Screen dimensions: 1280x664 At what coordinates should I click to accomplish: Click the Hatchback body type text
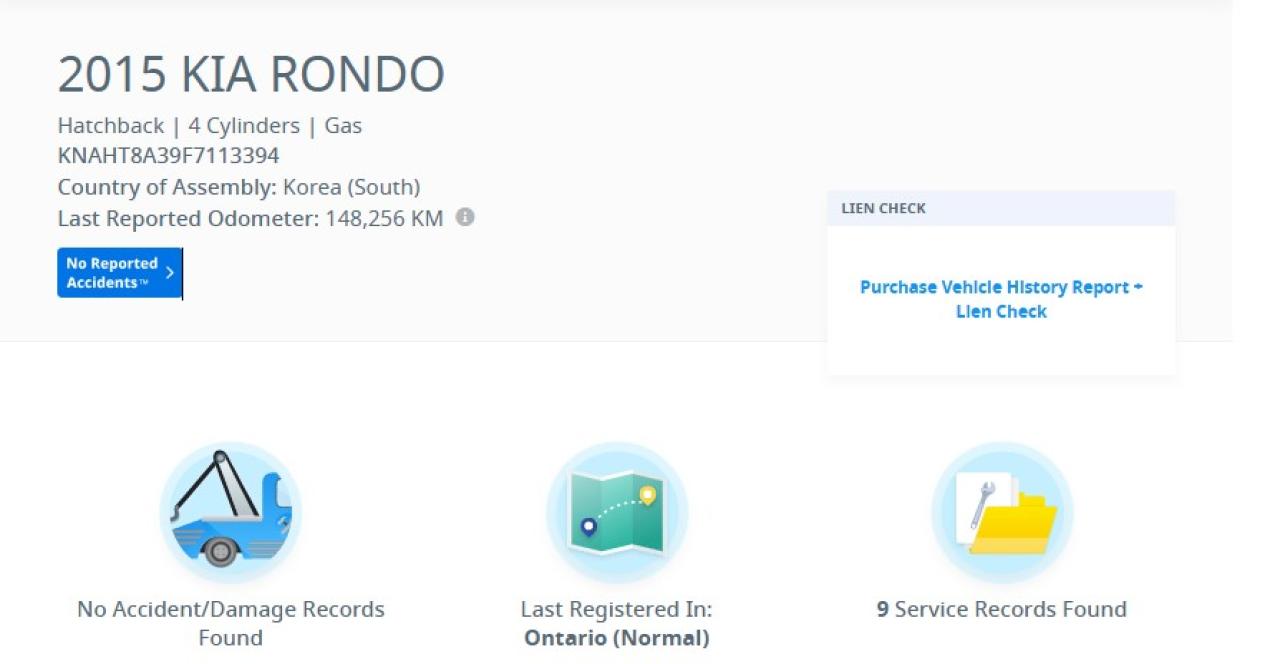[x=111, y=126]
